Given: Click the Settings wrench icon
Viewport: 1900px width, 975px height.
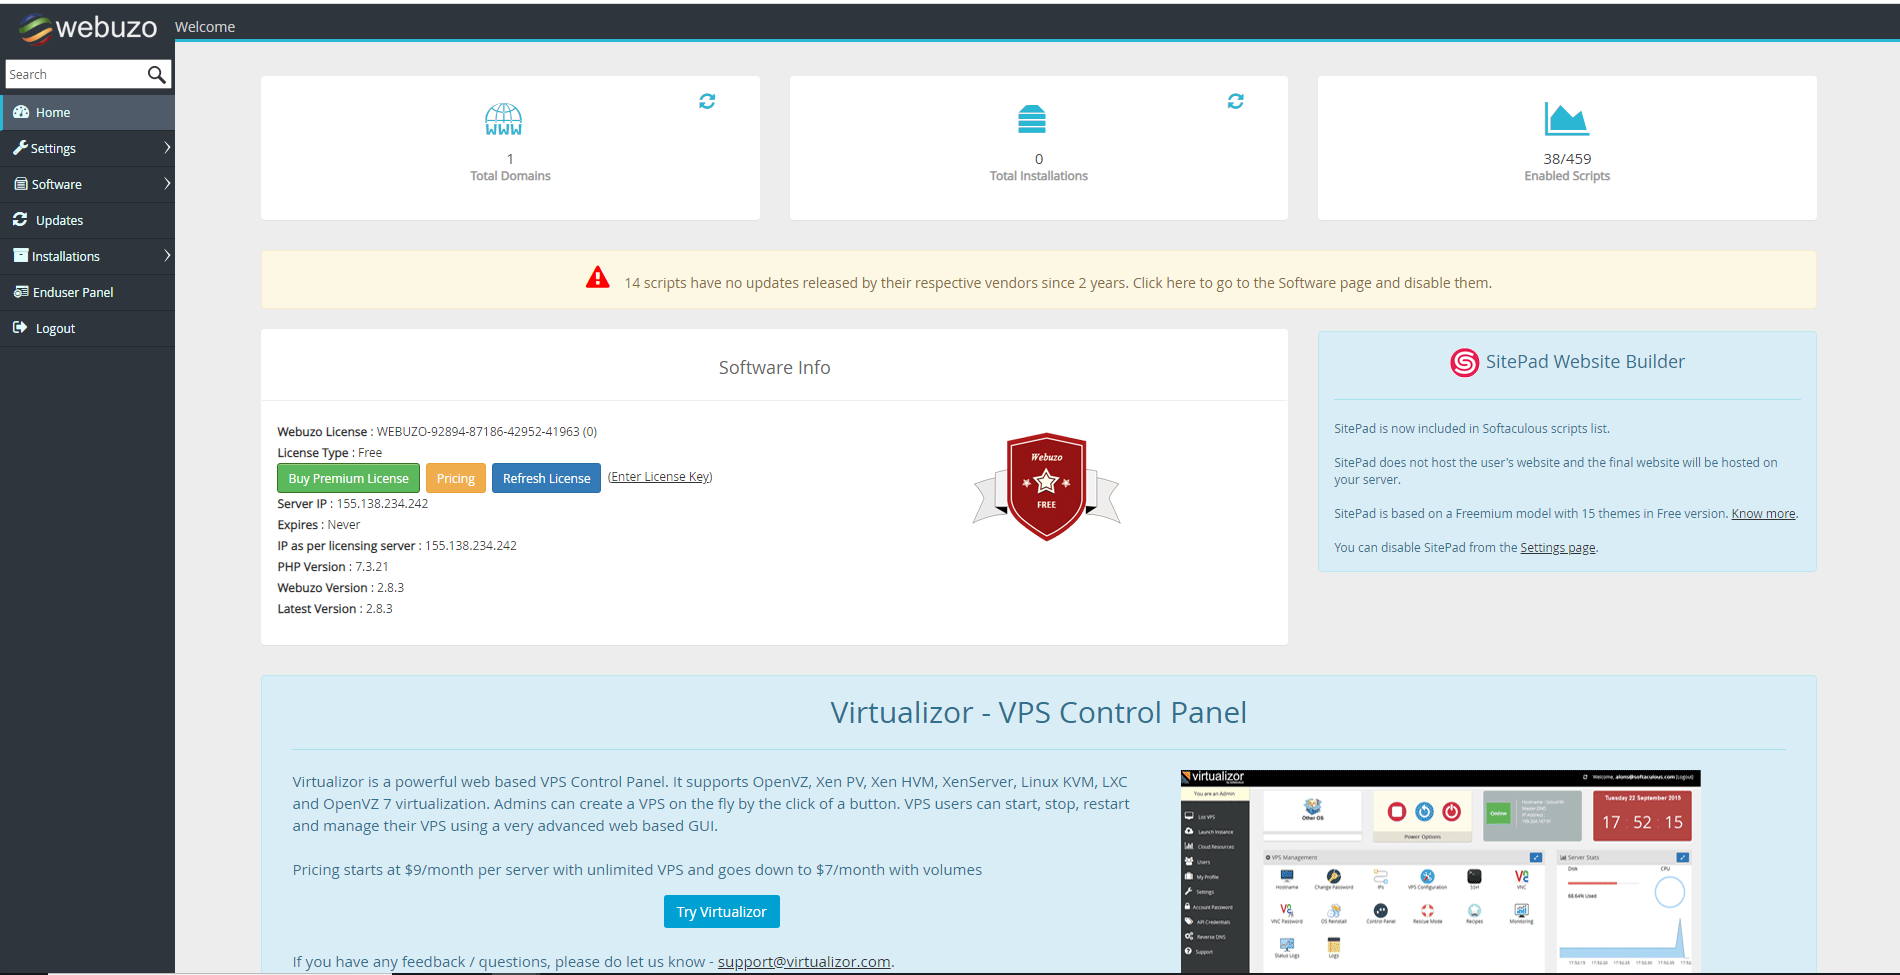Looking at the screenshot, I should (20, 148).
